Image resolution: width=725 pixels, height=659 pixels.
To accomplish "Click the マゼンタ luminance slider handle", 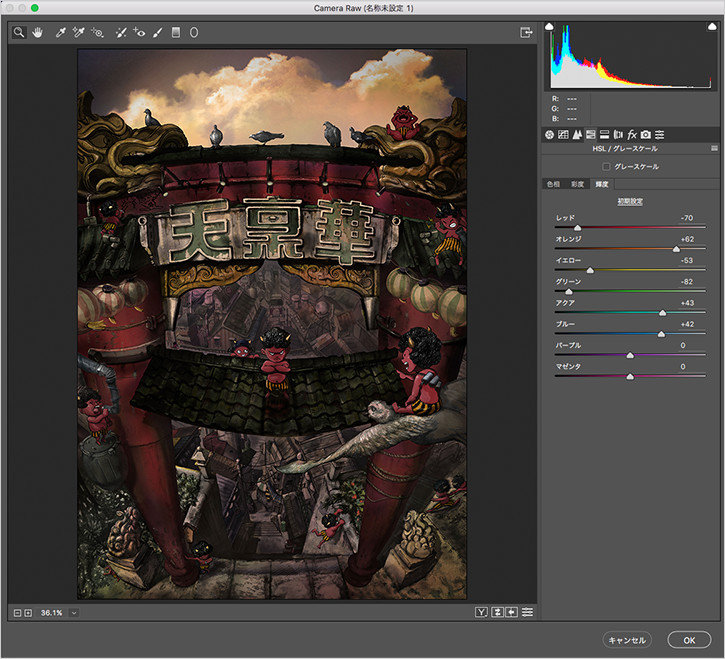I will click(630, 377).
